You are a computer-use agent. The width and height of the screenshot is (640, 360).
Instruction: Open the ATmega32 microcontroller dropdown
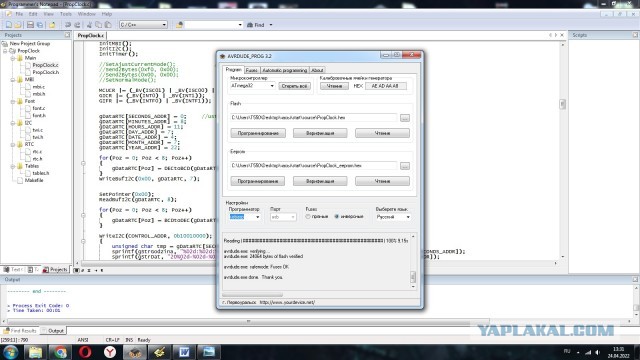(272, 86)
